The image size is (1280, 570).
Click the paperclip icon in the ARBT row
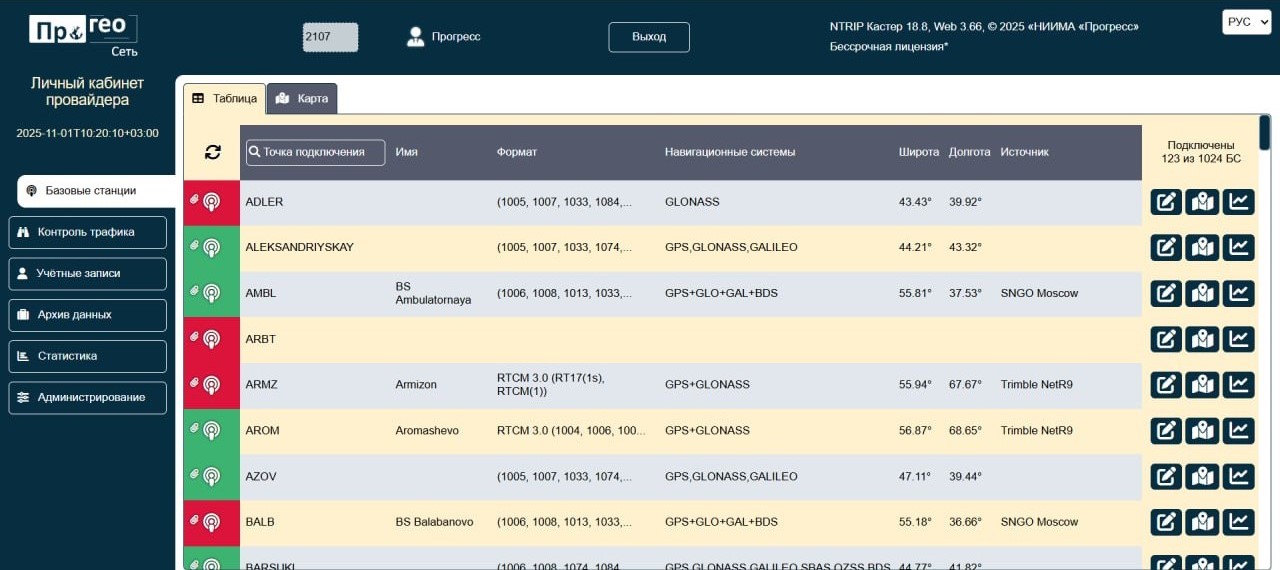point(196,337)
